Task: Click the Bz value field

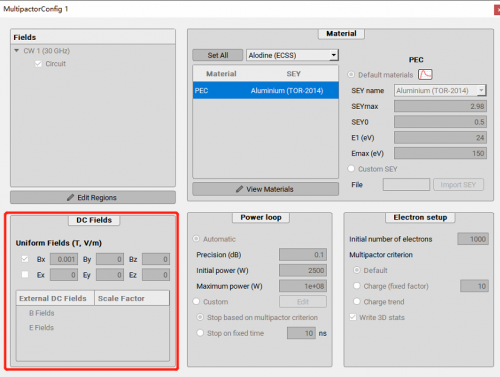Action: pyautogui.click(x=156, y=259)
